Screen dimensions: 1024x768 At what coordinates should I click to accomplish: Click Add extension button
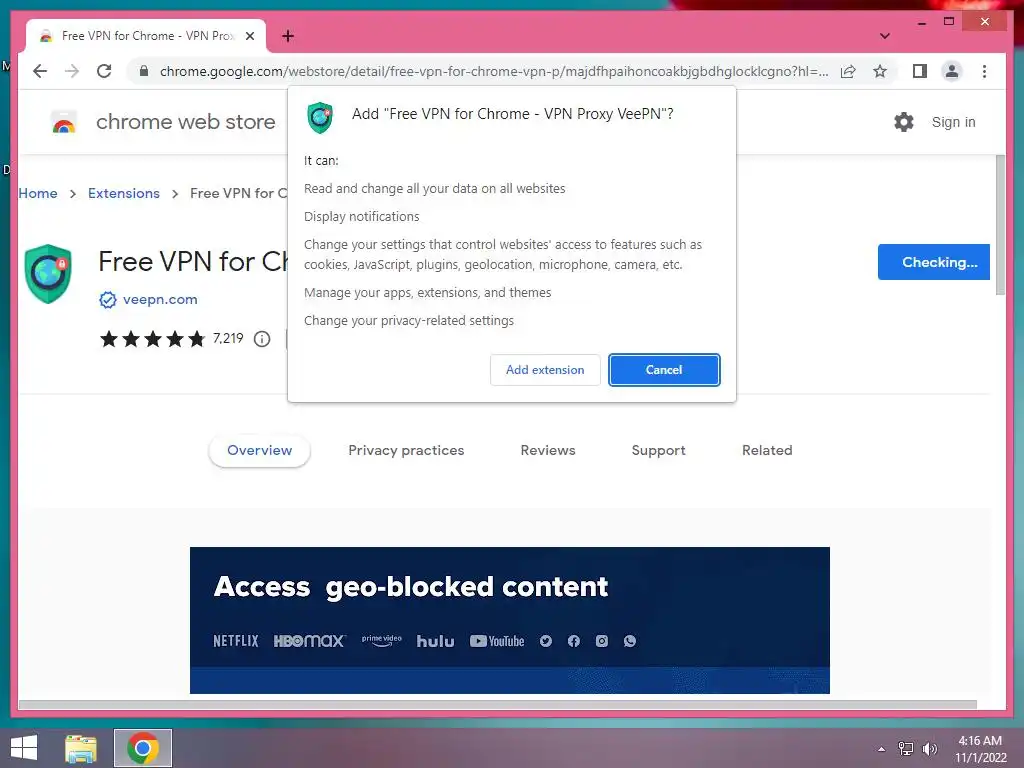pyautogui.click(x=545, y=370)
